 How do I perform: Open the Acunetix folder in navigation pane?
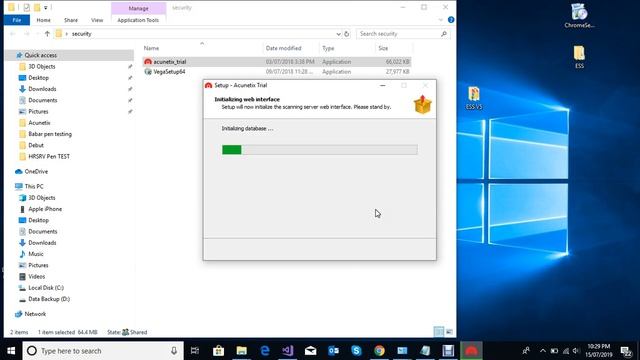tap(39, 122)
